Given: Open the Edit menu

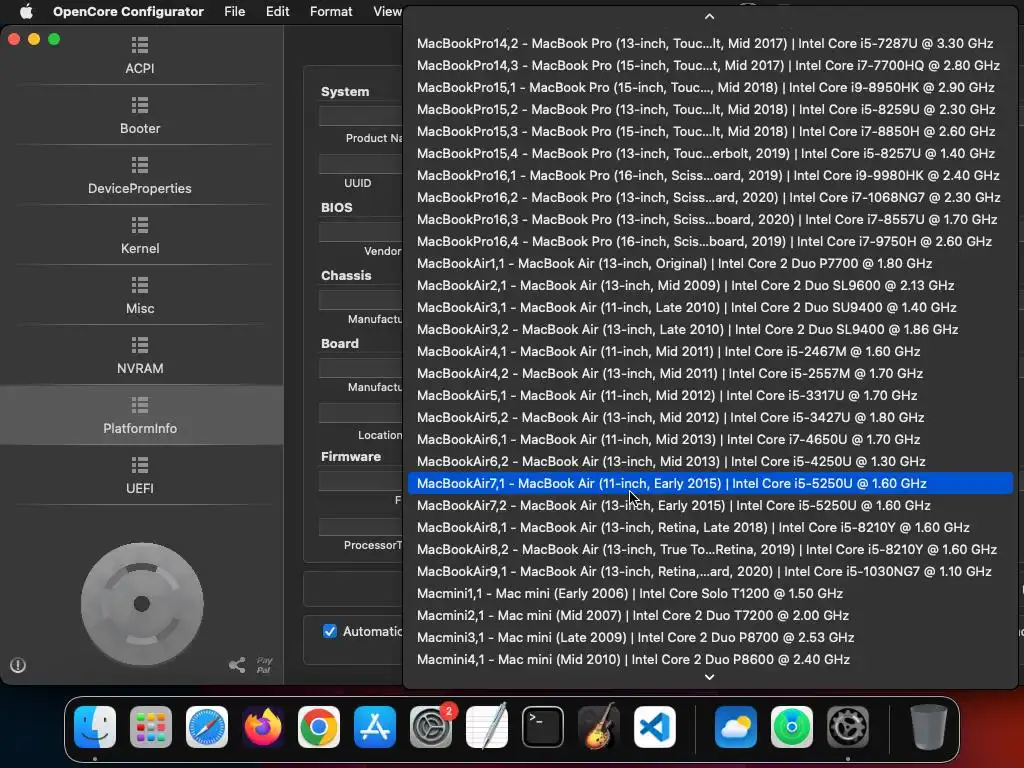Looking at the screenshot, I should click(x=278, y=11).
